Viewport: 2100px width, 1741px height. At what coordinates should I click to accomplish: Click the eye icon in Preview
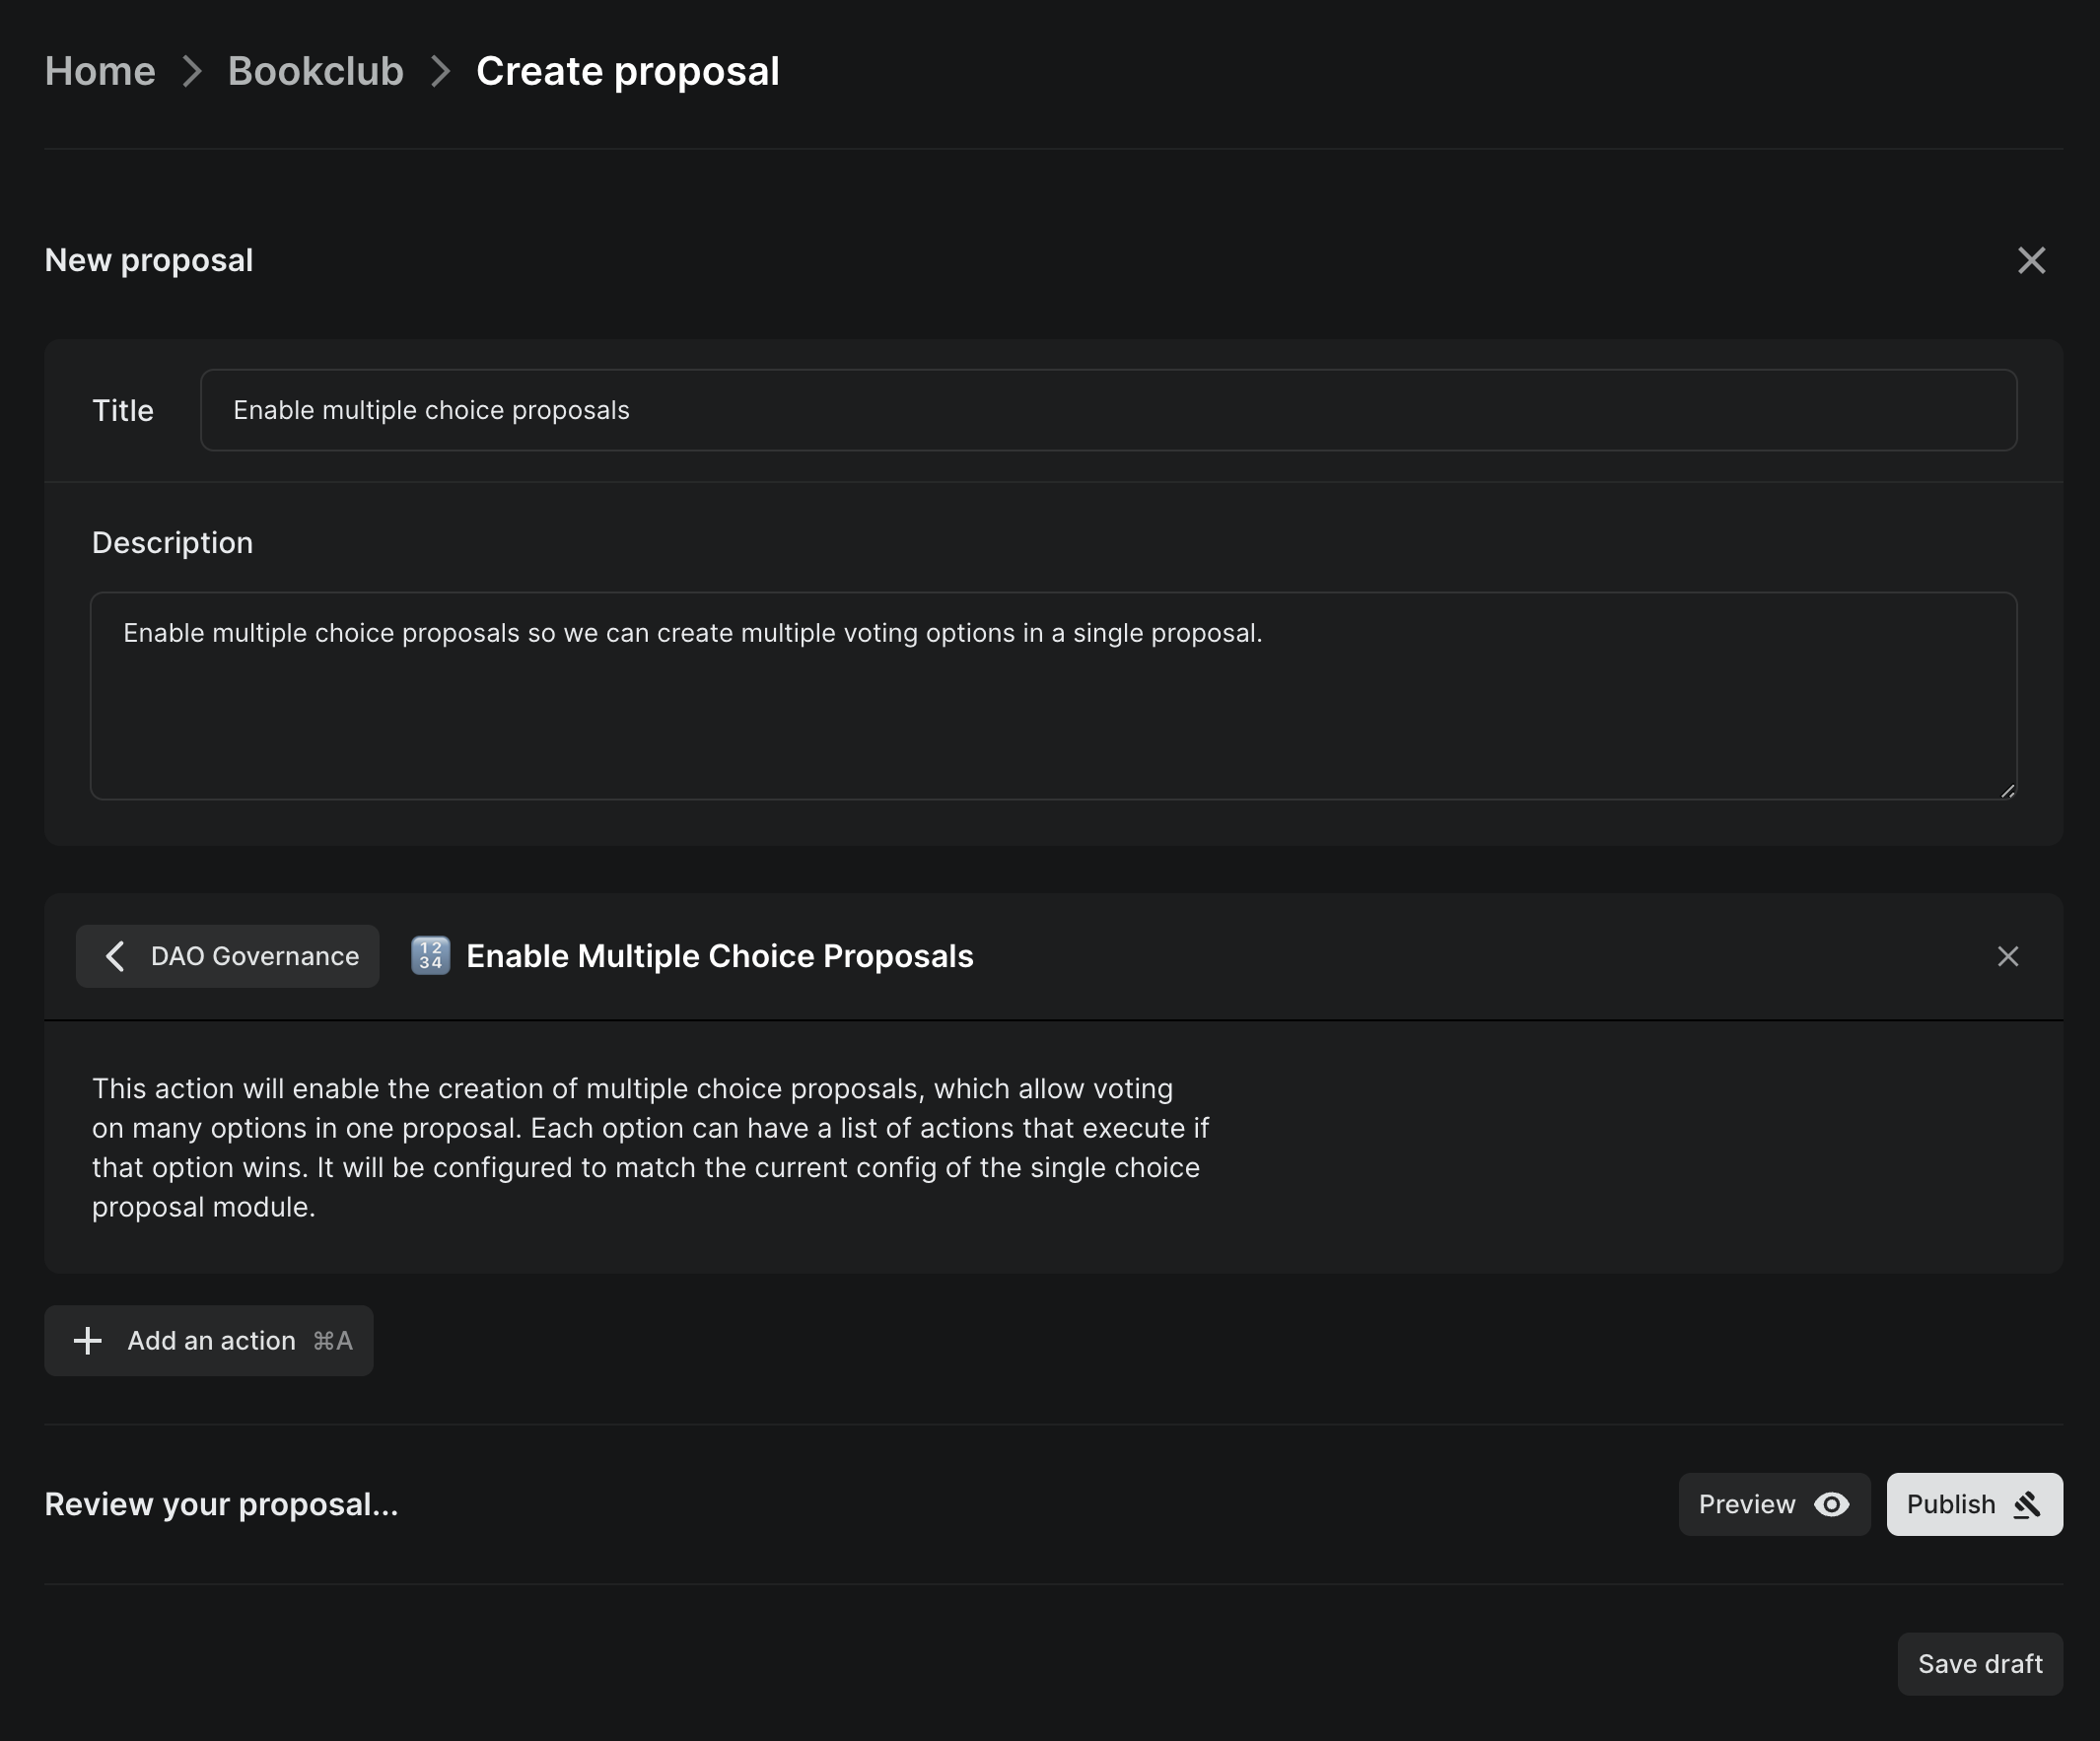click(1831, 1504)
